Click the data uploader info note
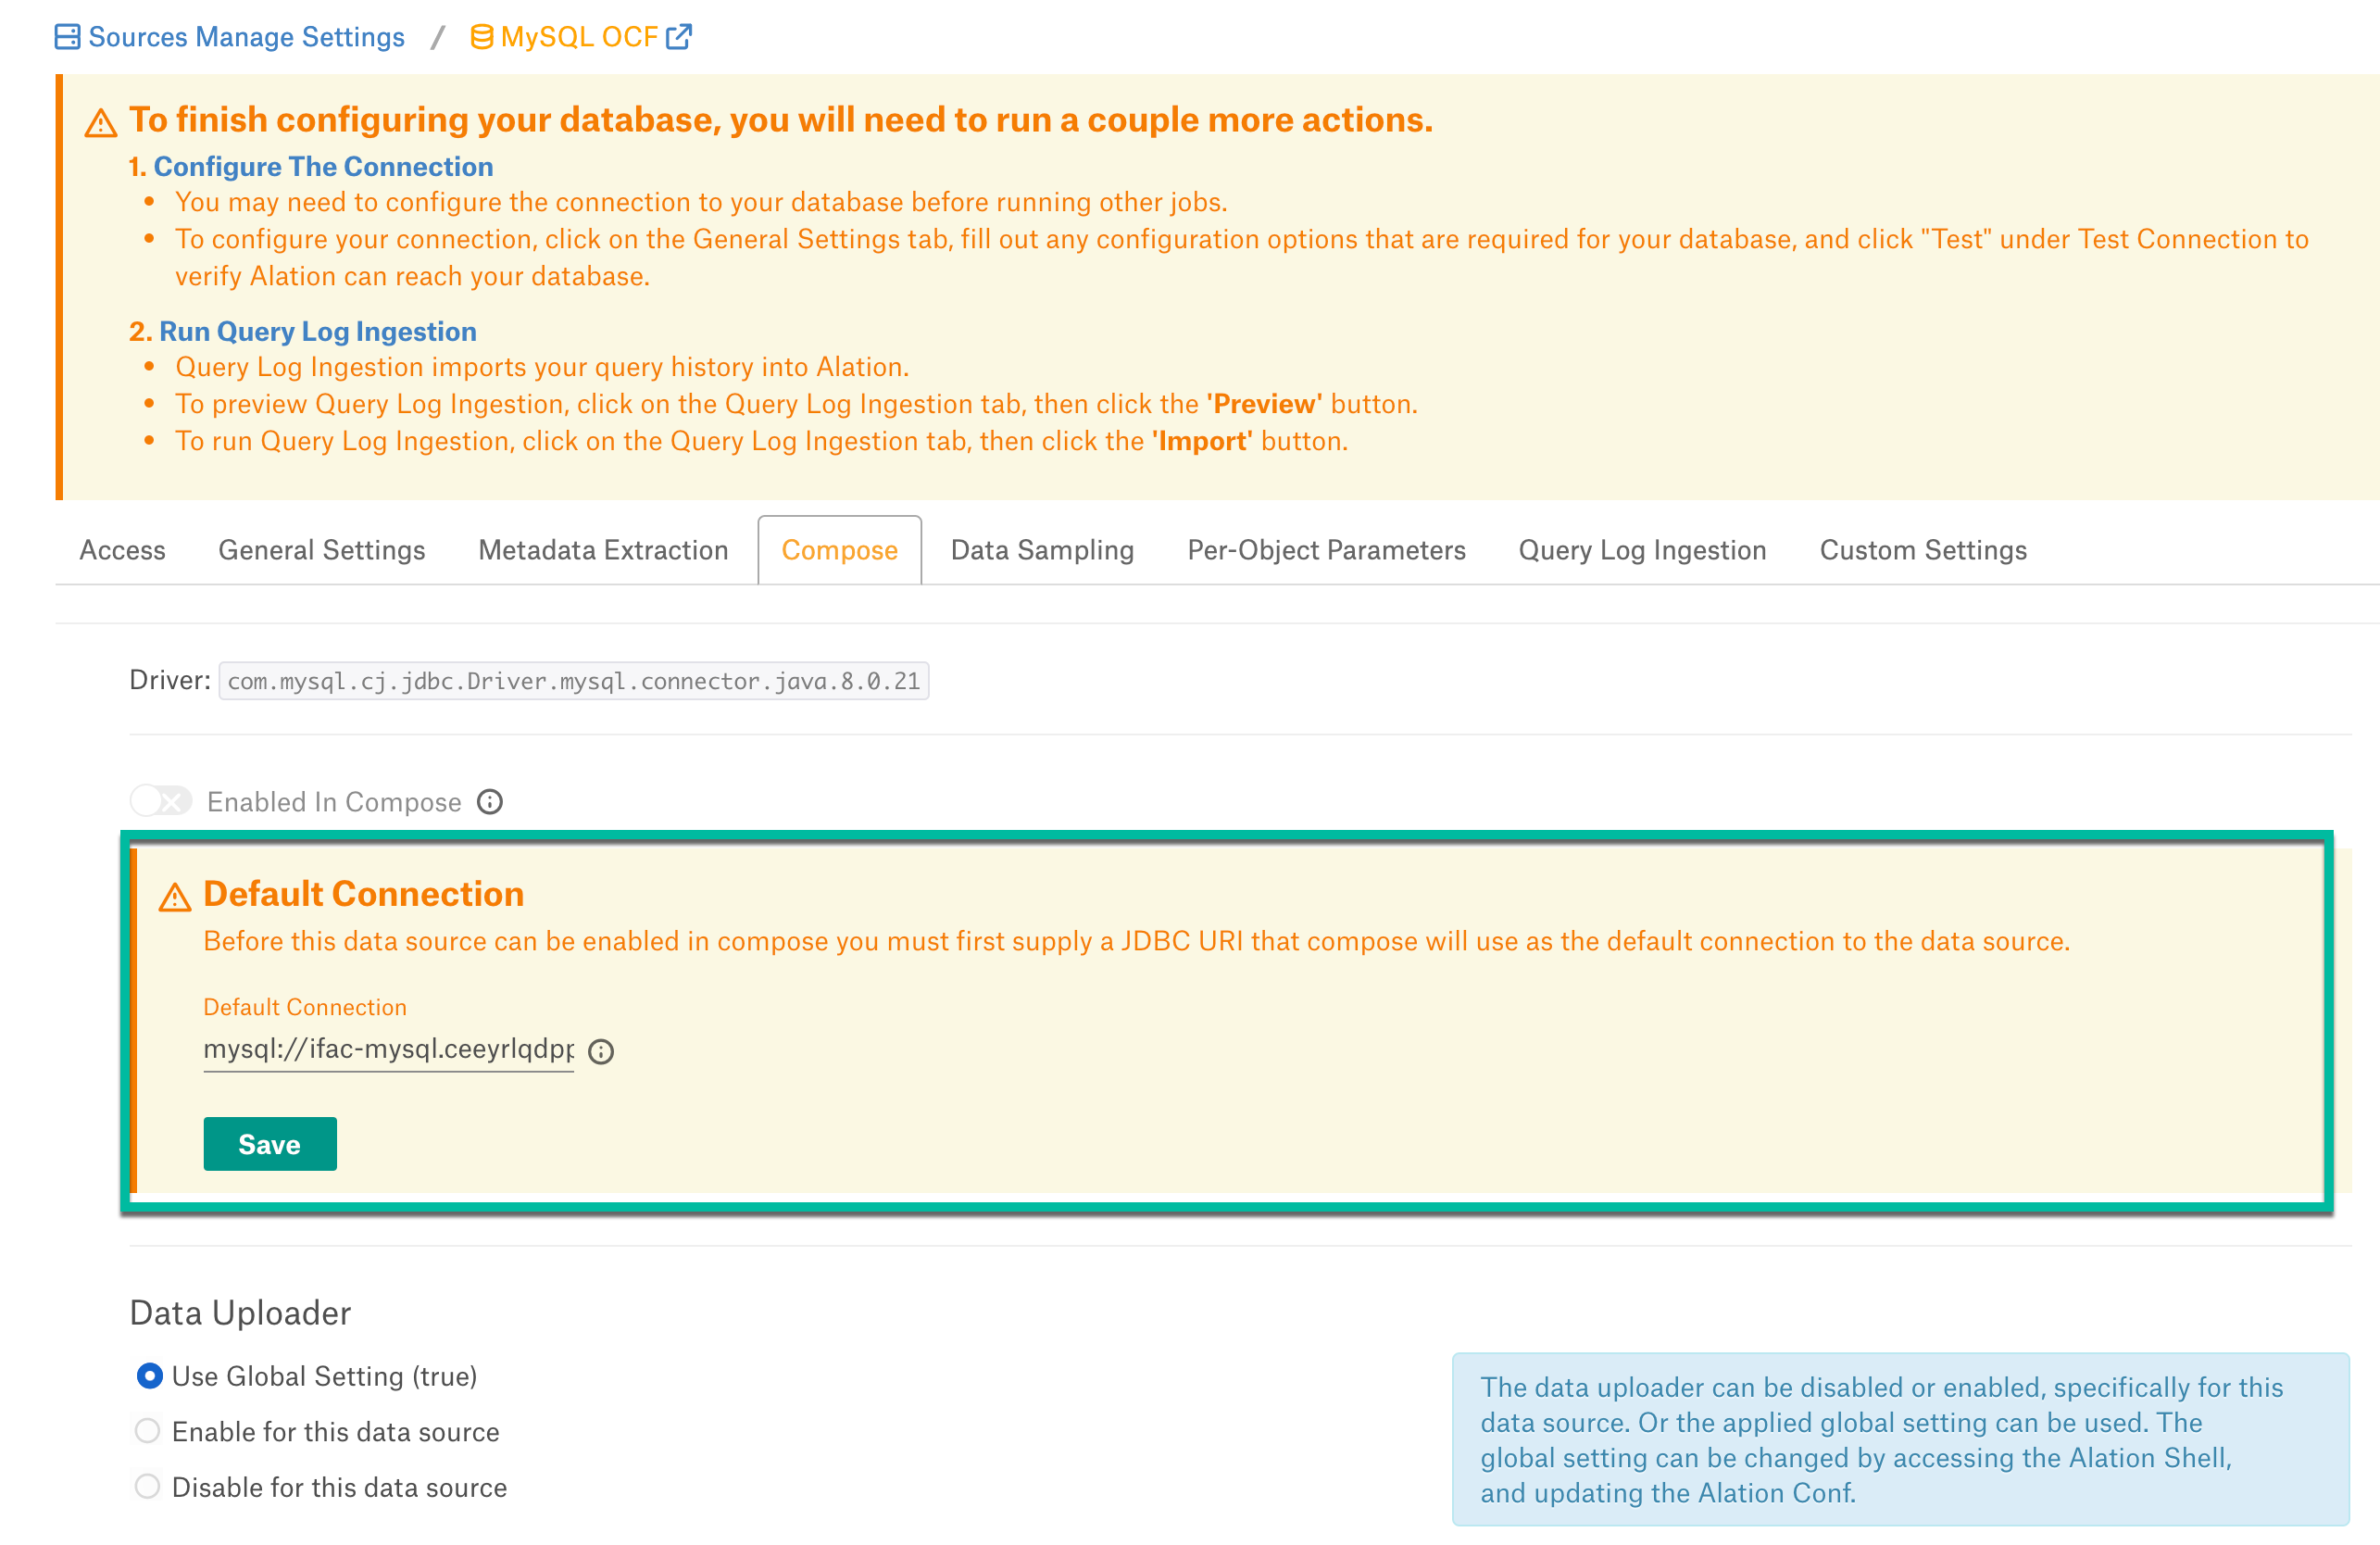This screenshot has width=2380, height=1545. (1900, 1439)
